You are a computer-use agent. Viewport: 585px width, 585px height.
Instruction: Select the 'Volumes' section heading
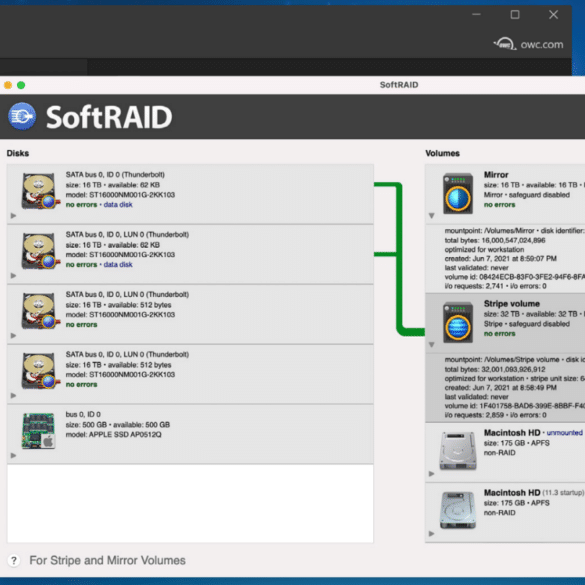[442, 153]
